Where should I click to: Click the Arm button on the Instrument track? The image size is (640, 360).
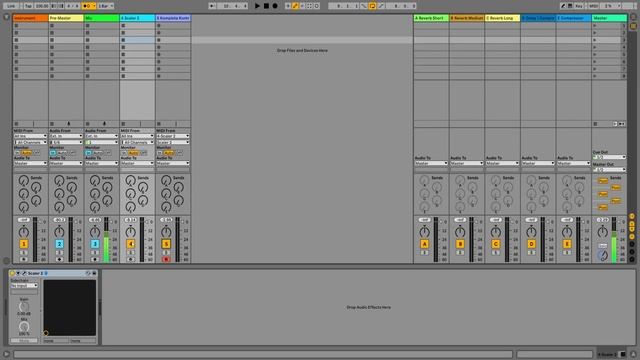click(24, 259)
